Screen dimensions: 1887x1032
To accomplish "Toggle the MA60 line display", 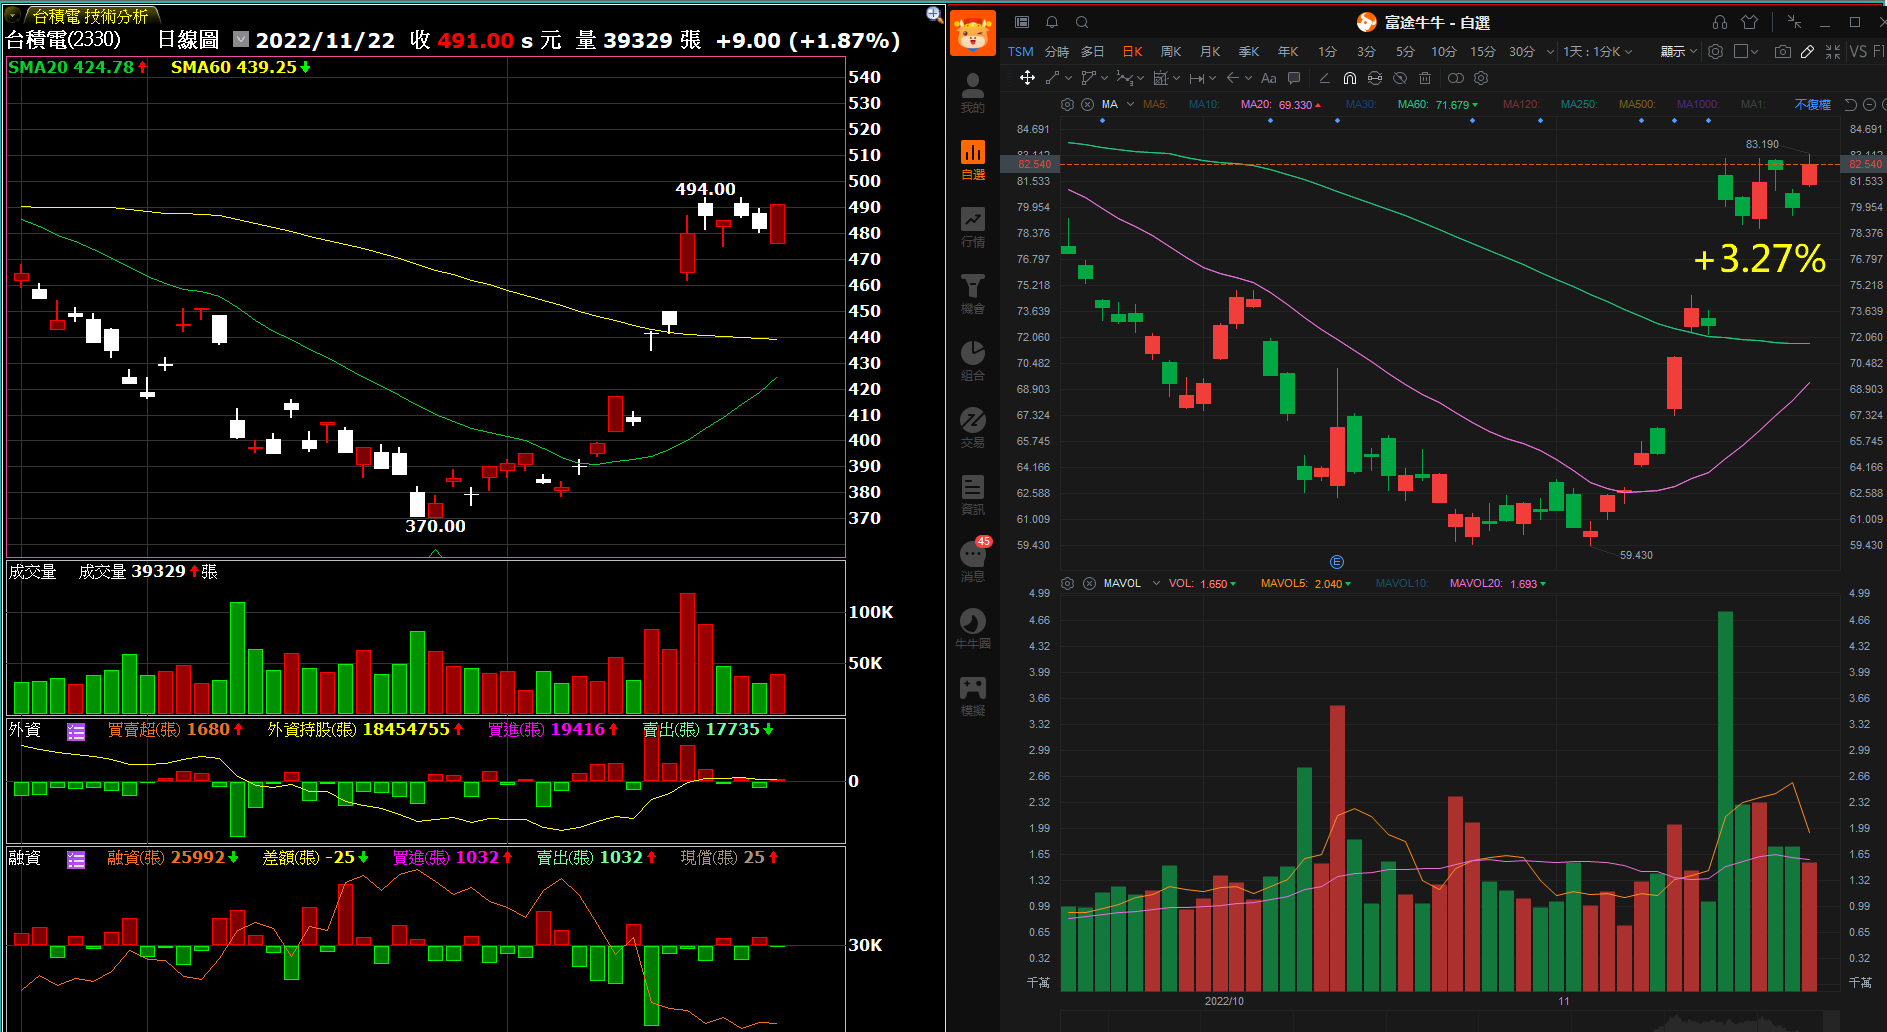I will (1437, 104).
